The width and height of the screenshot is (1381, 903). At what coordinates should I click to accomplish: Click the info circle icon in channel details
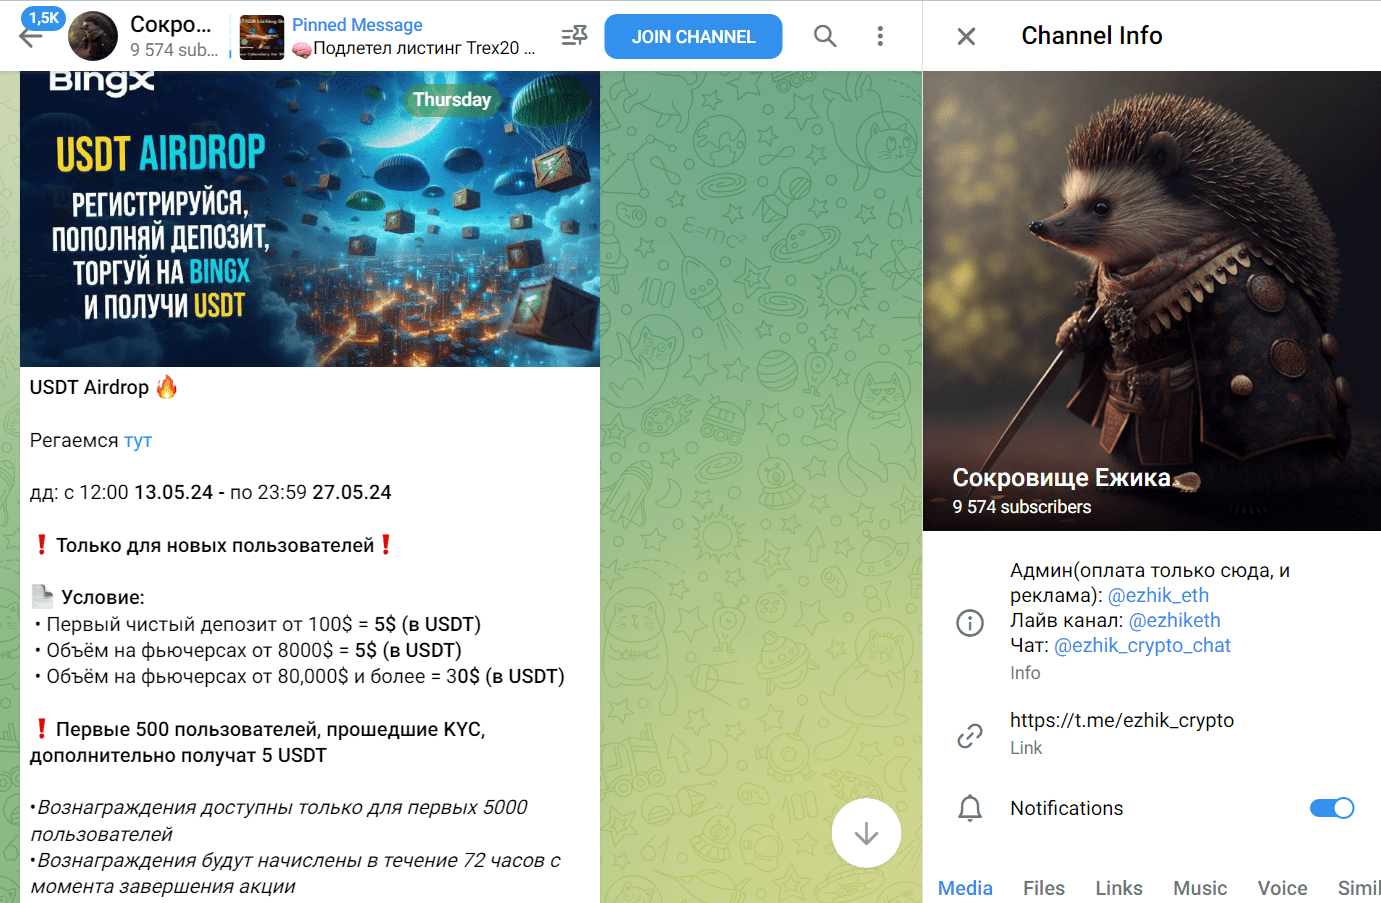click(x=970, y=623)
